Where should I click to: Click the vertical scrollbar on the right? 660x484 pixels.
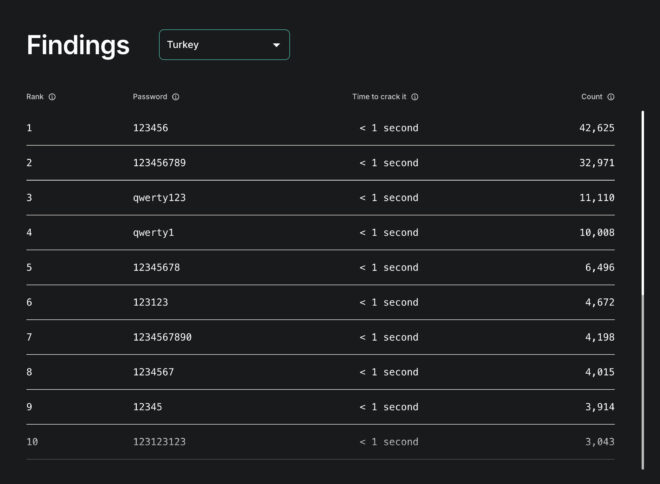pyautogui.click(x=643, y=288)
